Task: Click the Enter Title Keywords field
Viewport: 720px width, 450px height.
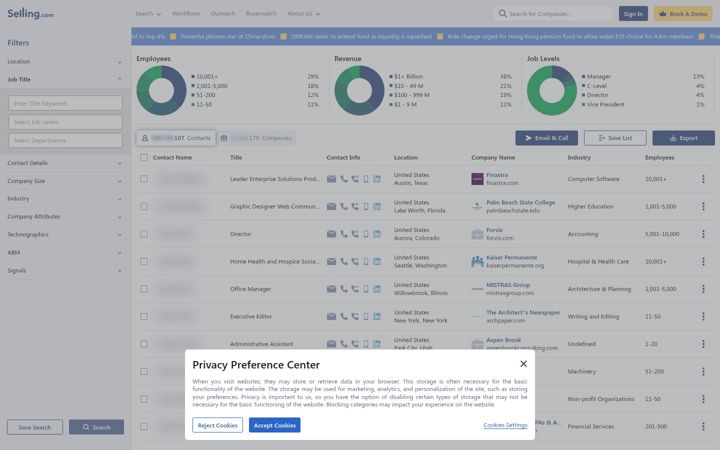Action: tap(65, 103)
